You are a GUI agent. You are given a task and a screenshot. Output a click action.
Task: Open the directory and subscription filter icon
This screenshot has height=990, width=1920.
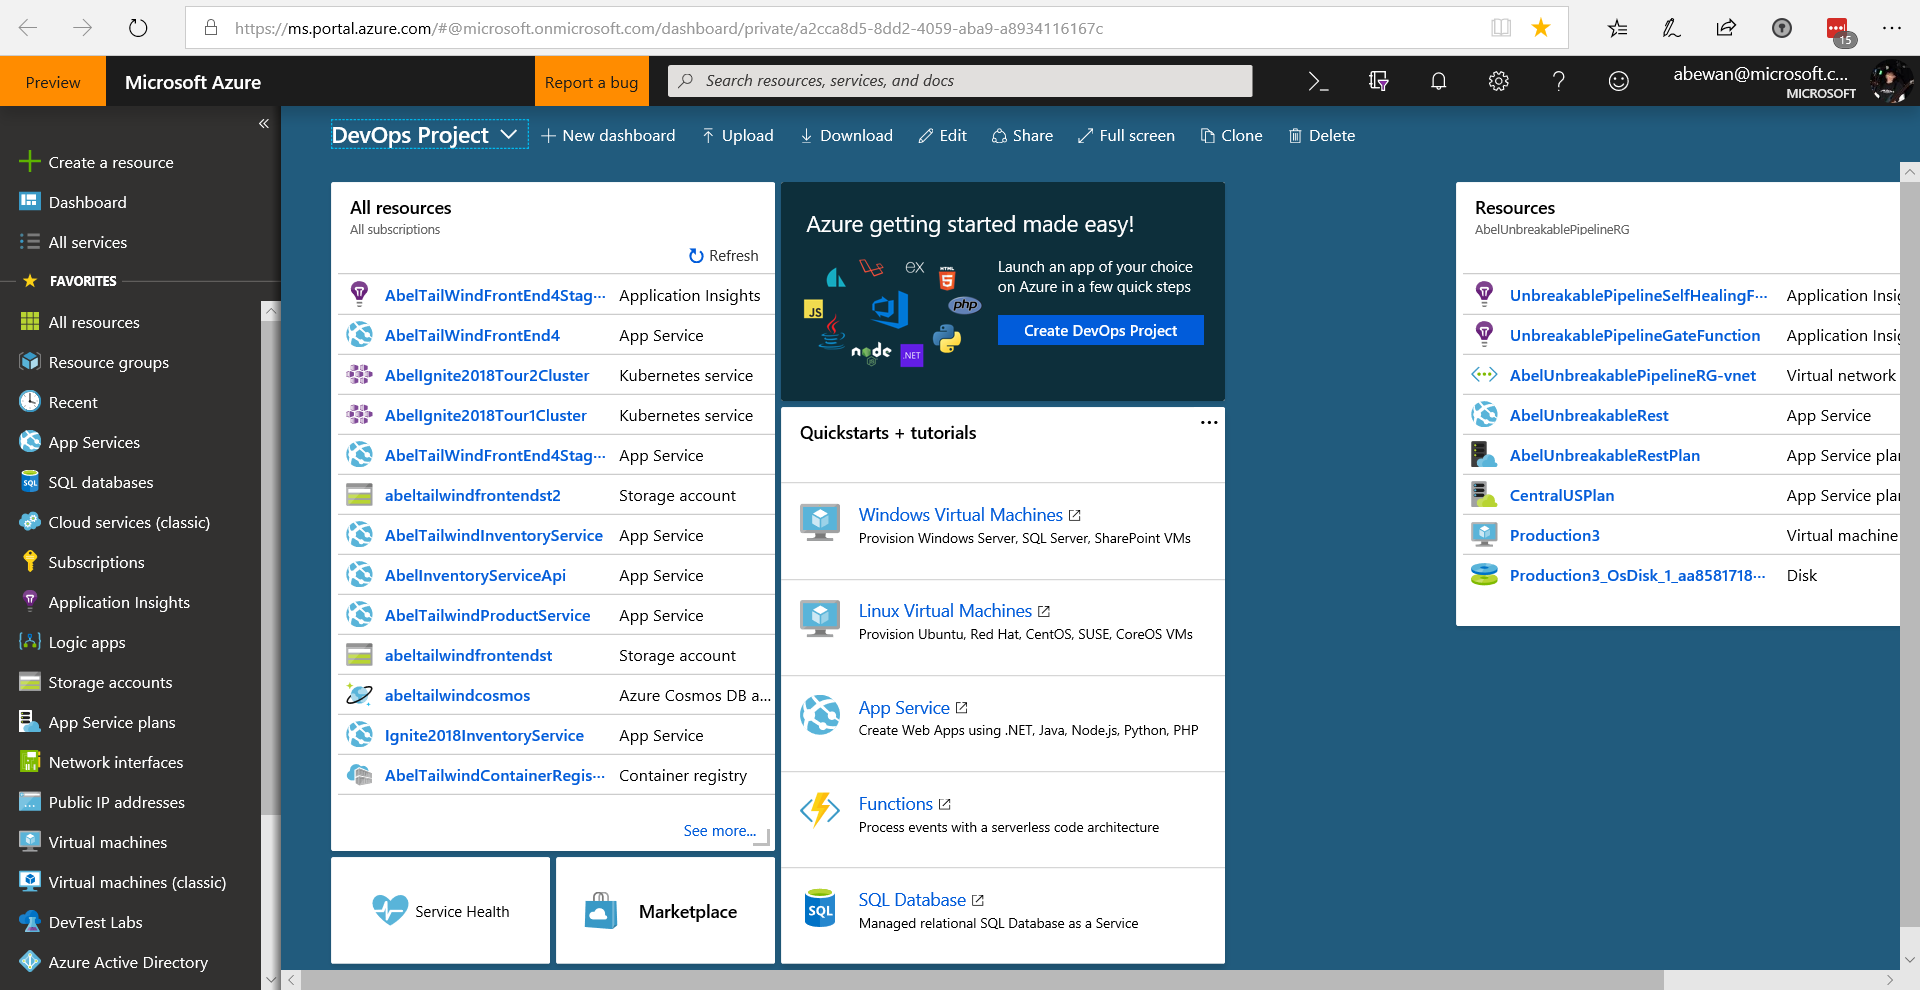[x=1378, y=81]
